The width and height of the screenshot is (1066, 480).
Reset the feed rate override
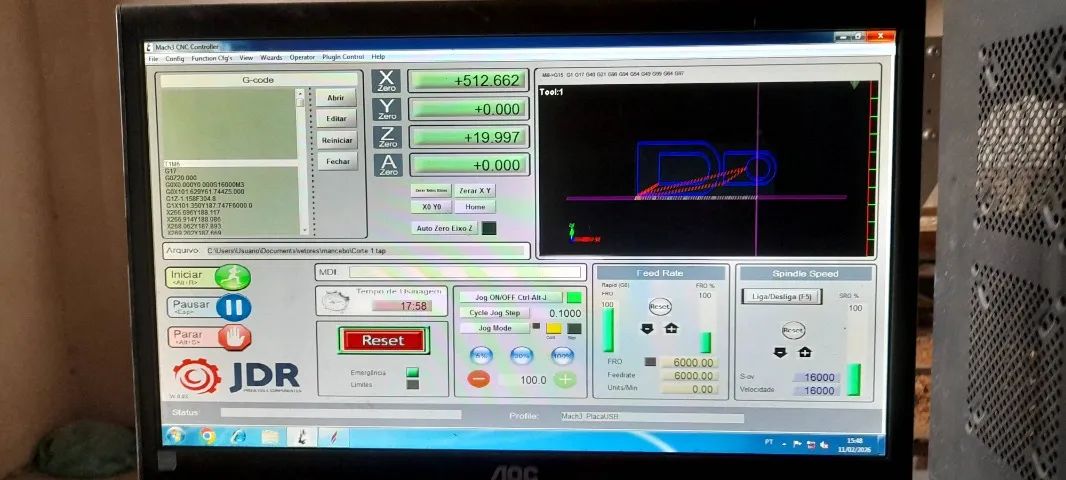point(659,307)
